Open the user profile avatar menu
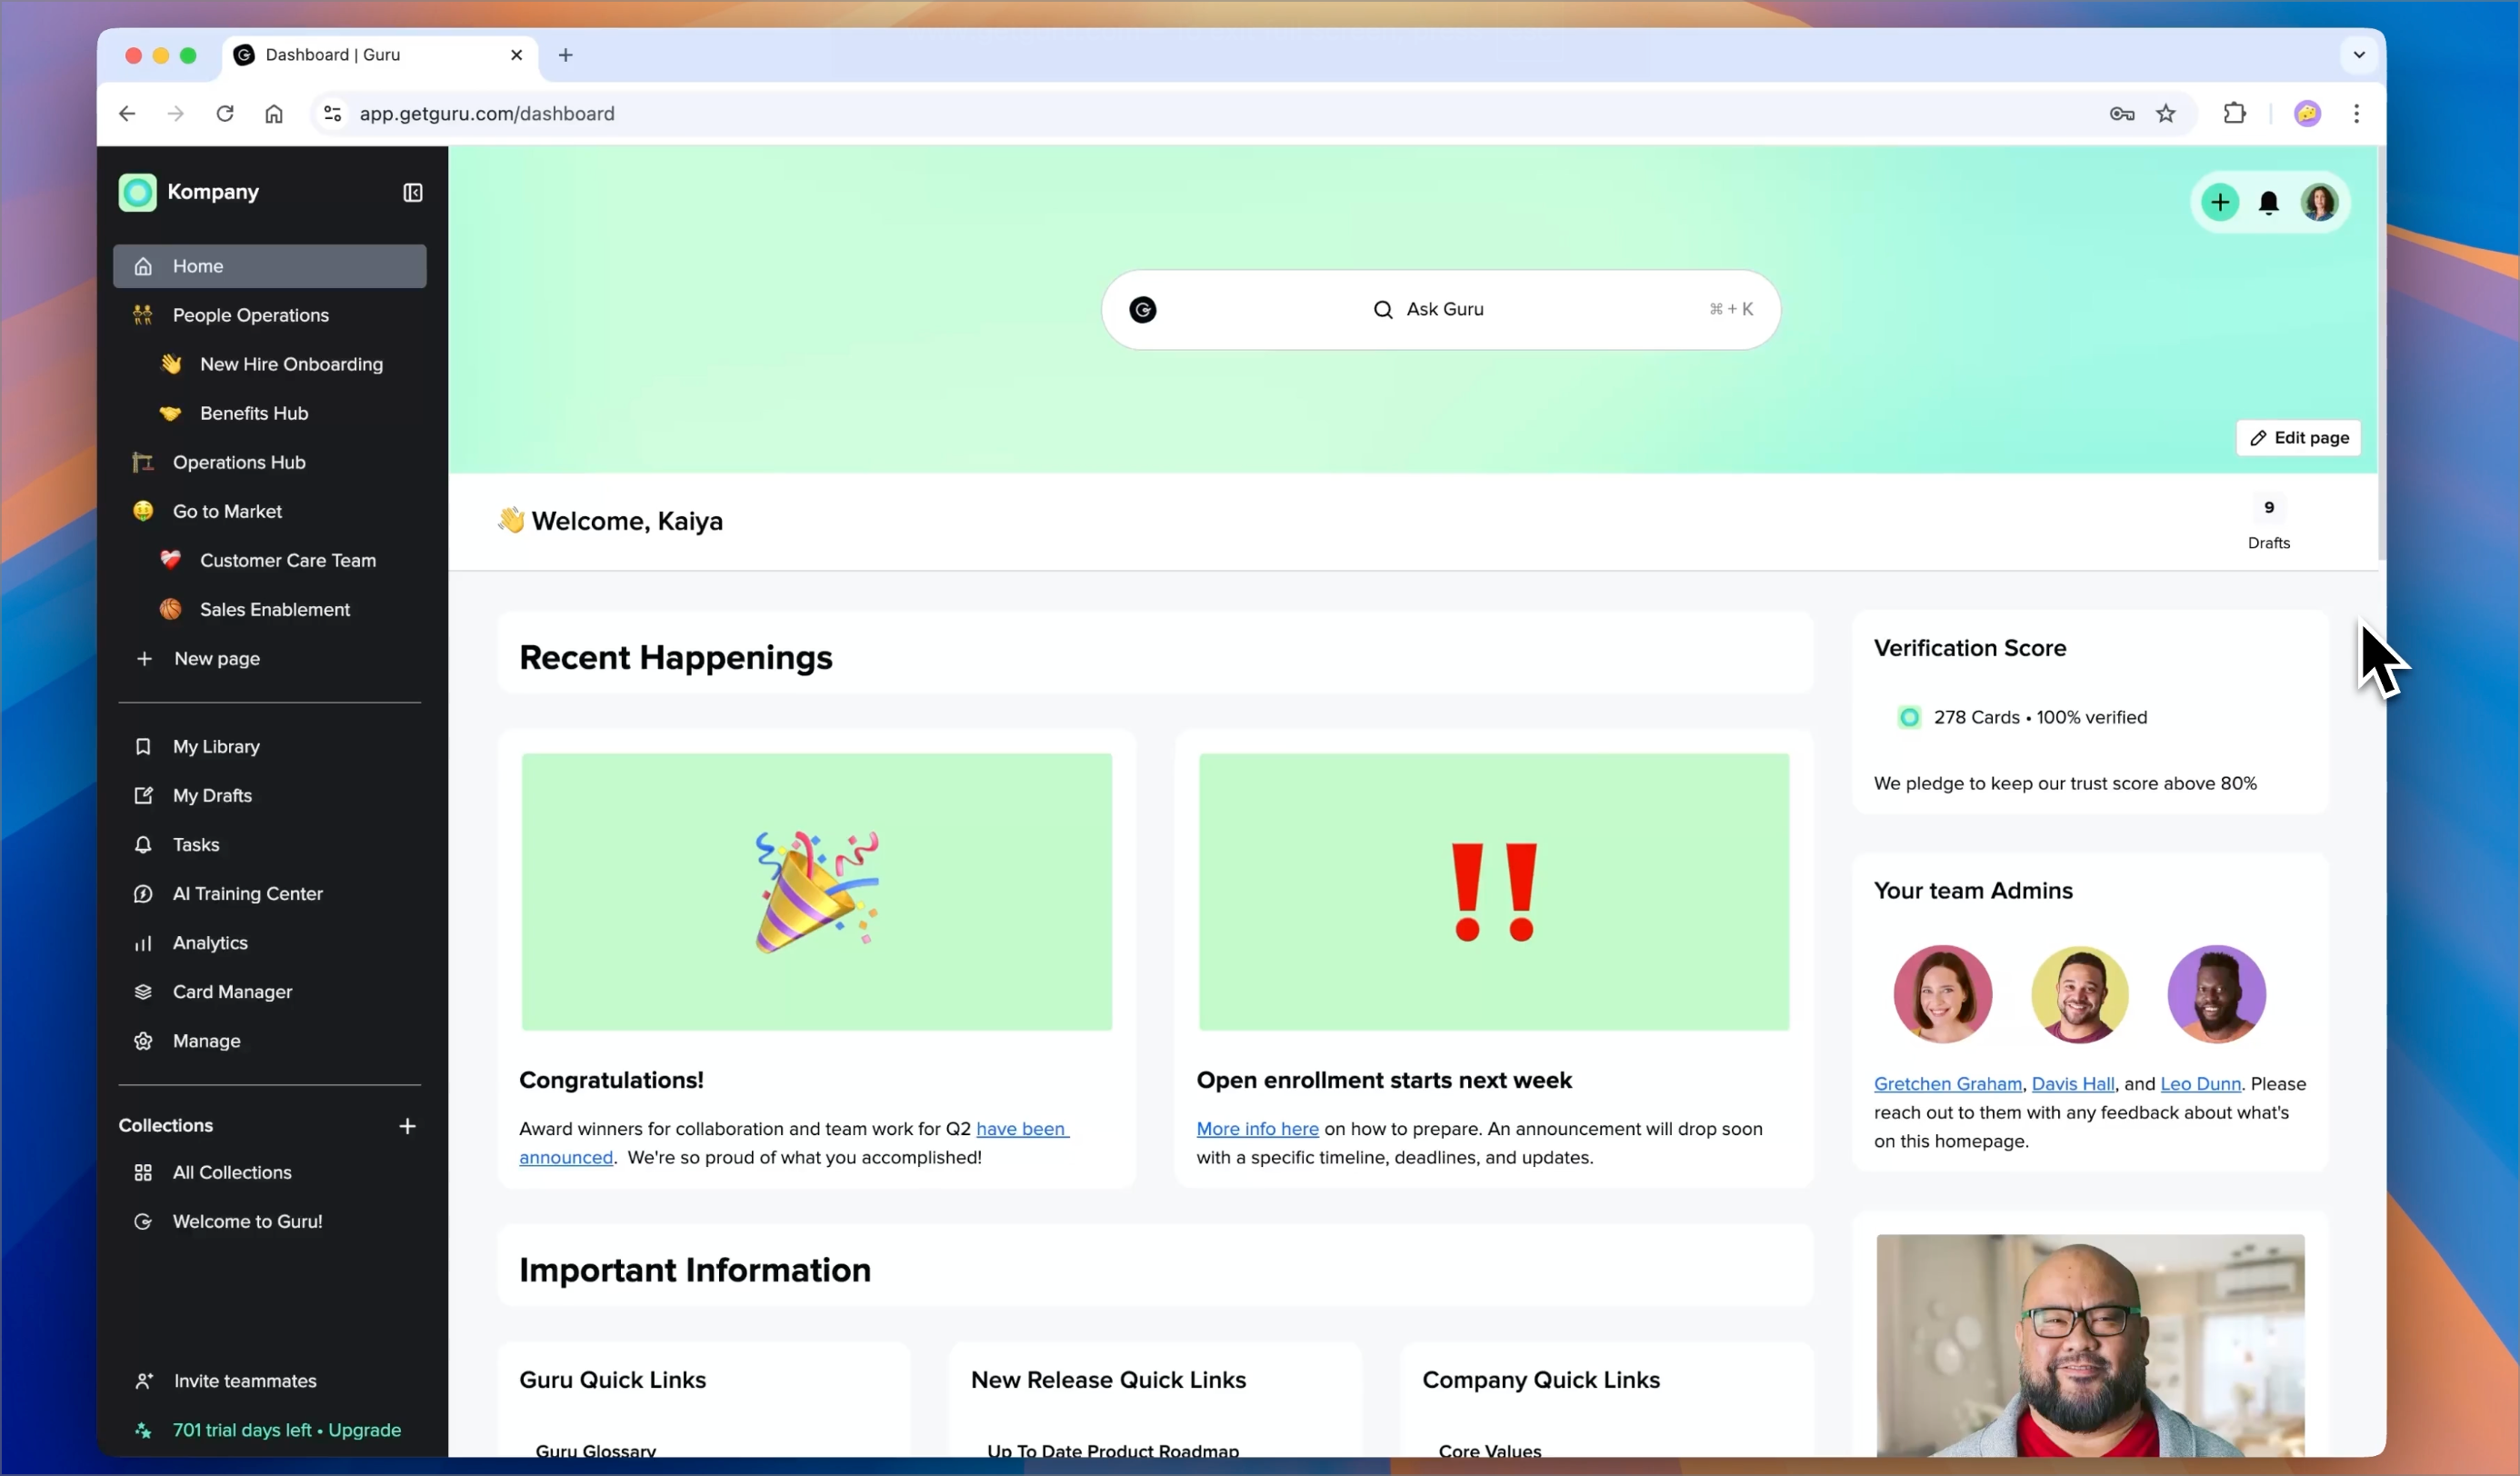The width and height of the screenshot is (2520, 1476). (x=2319, y=203)
